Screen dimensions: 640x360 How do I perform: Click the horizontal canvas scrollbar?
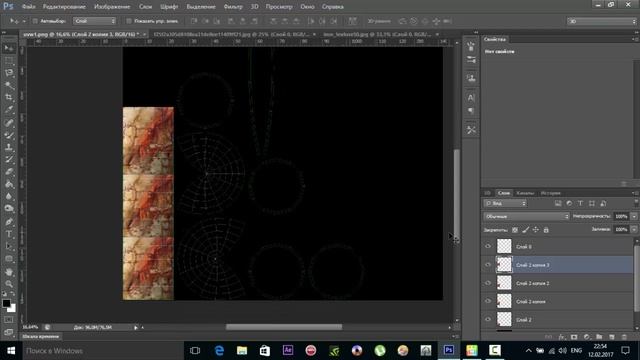click(x=284, y=327)
